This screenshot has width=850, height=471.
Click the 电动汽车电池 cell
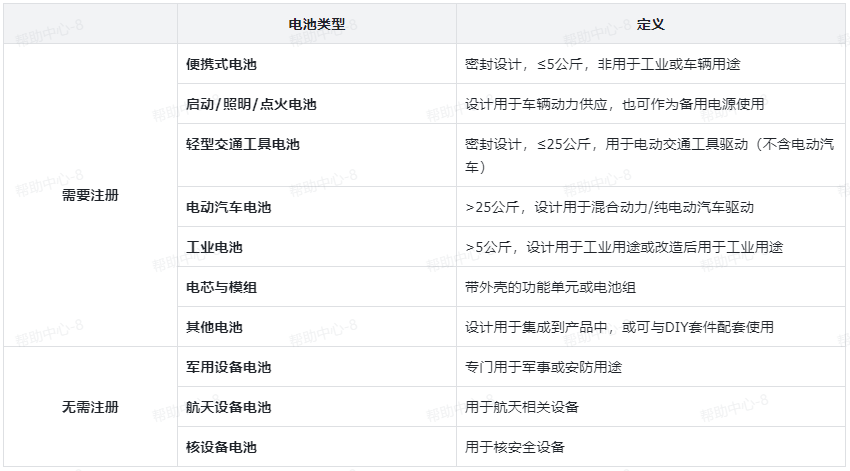(317, 207)
